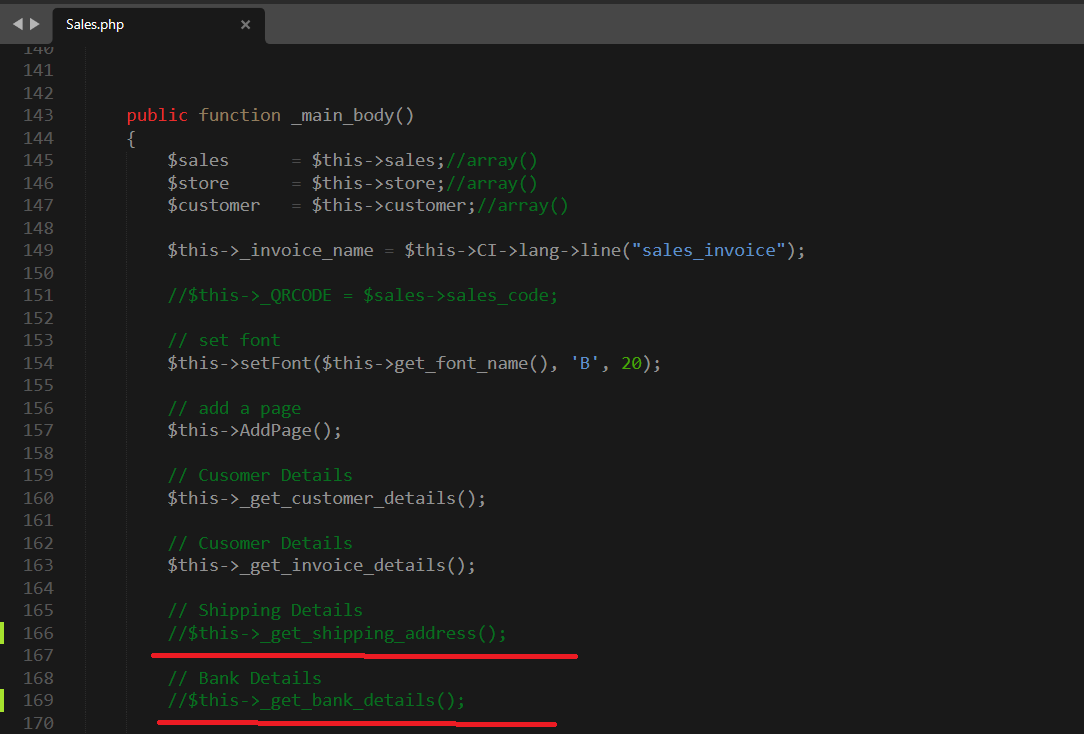Image resolution: width=1084 pixels, height=734 pixels.
Task: Click the font size value 20
Action: tap(631, 363)
